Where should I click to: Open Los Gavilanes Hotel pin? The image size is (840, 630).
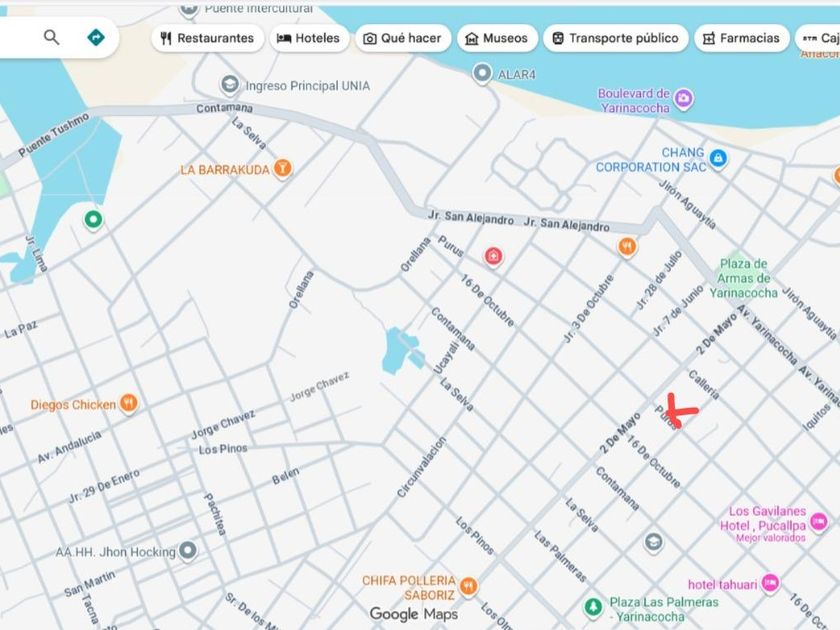pyautogui.click(x=818, y=521)
